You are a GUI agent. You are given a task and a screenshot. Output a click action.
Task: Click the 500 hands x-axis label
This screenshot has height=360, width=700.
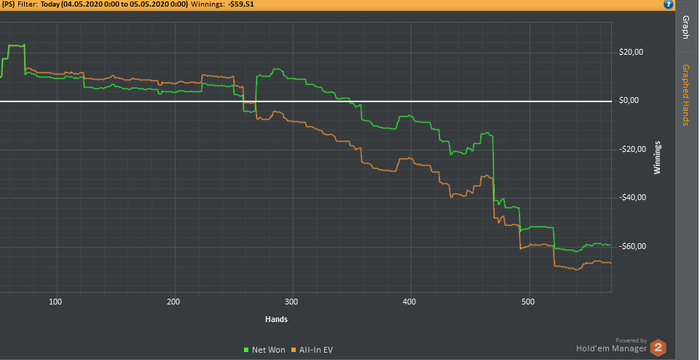click(x=528, y=302)
